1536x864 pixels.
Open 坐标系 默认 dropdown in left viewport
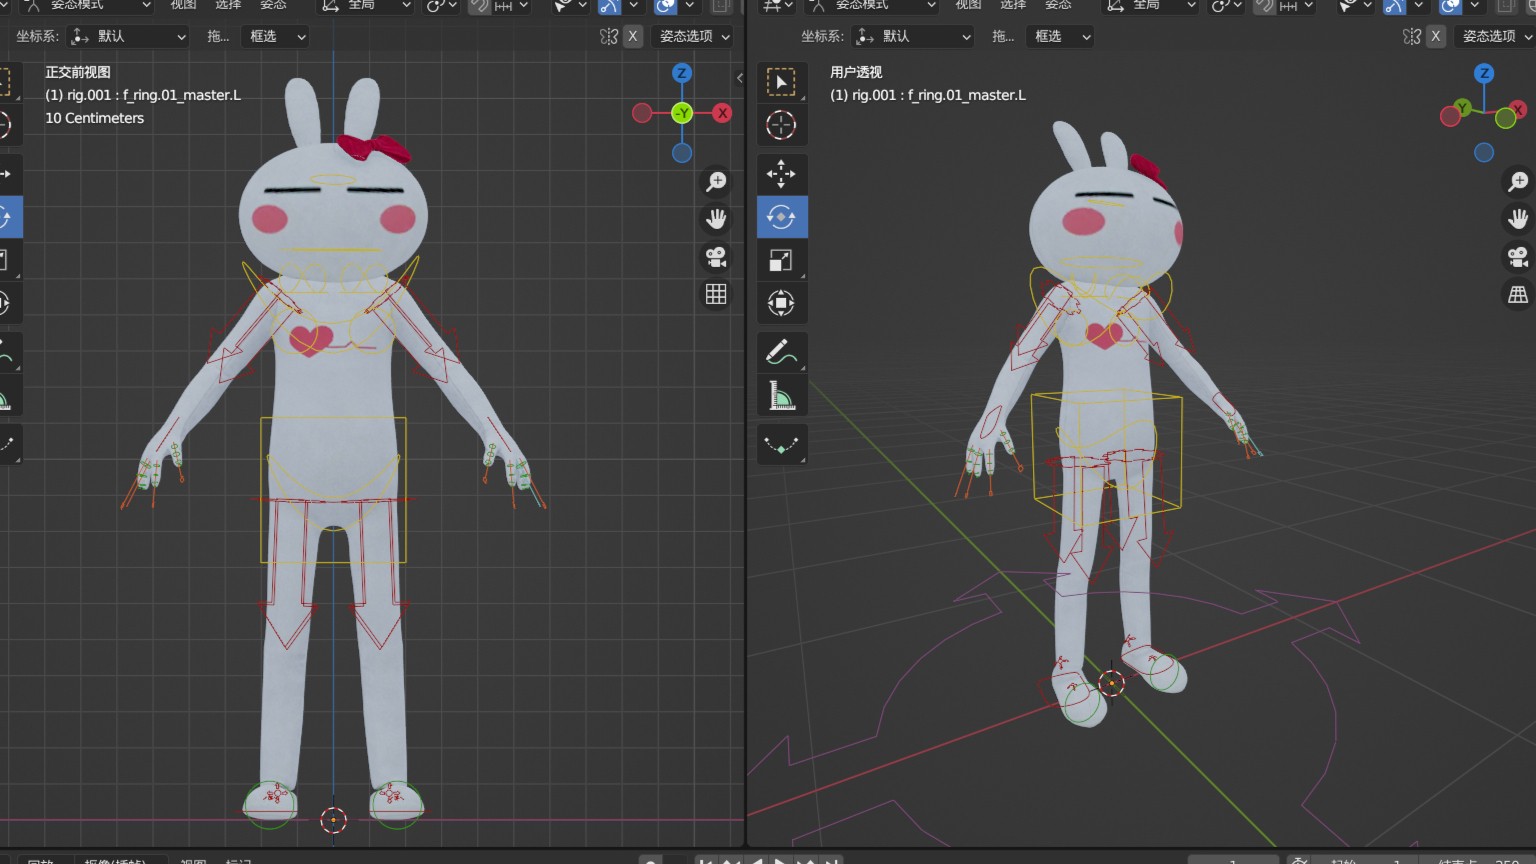pyautogui.click(x=128, y=36)
